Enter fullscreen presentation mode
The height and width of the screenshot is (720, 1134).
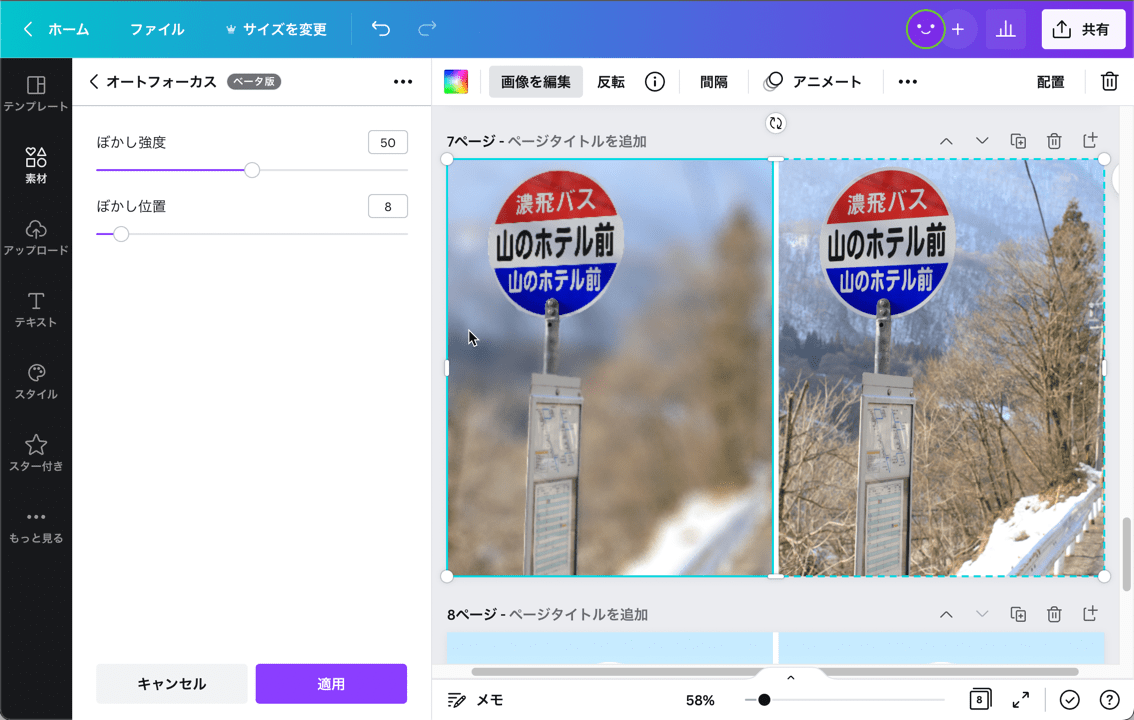(x=1020, y=700)
